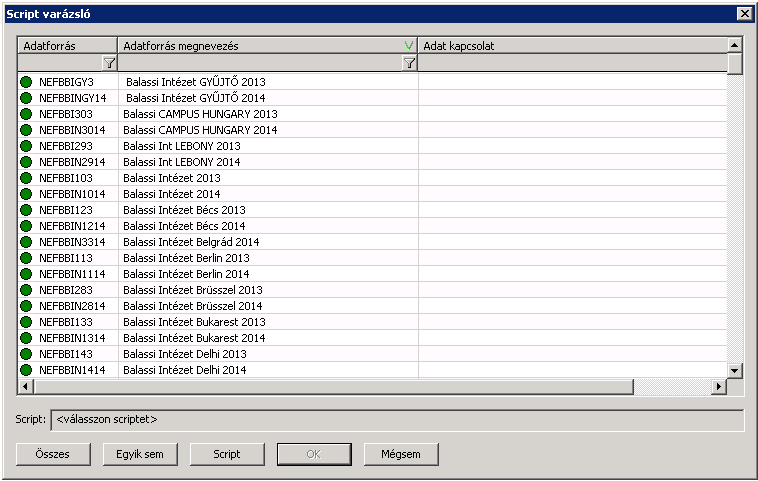Click the vertical scrollbar up arrow

pos(735,45)
